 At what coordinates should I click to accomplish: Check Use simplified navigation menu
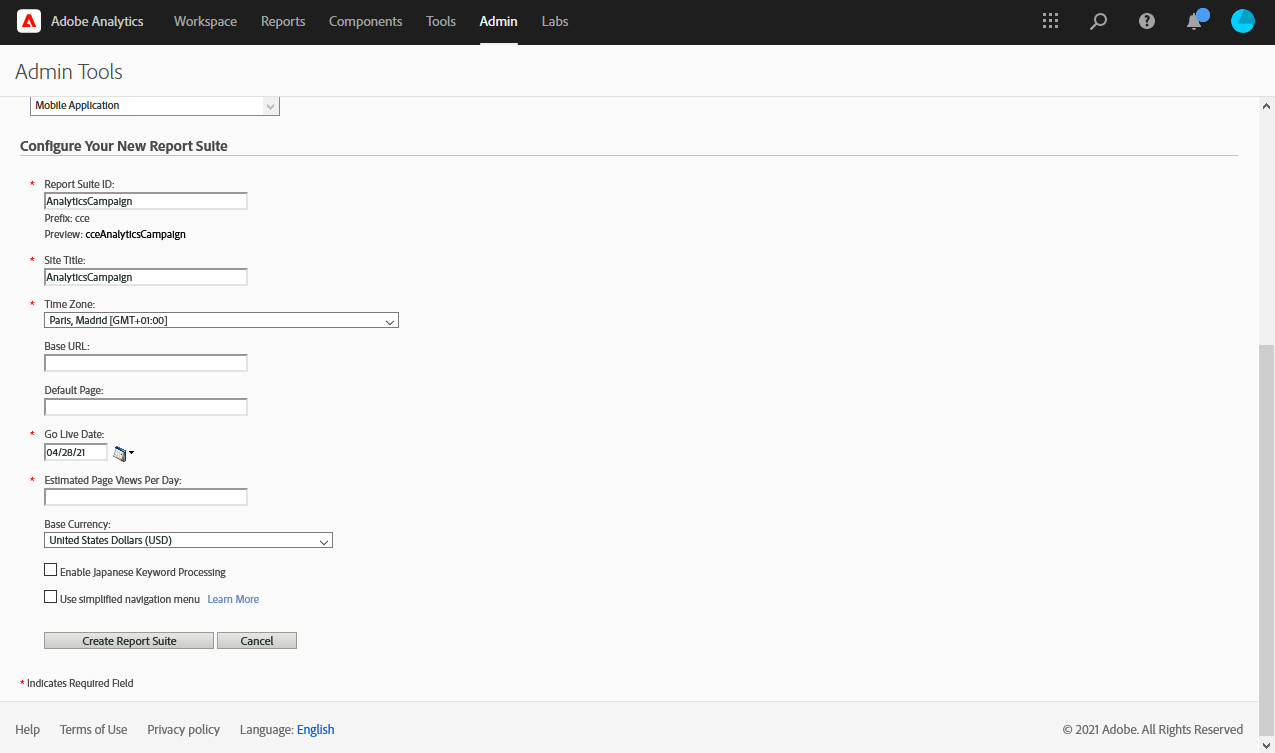pyautogui.click(x=51, y=597)
